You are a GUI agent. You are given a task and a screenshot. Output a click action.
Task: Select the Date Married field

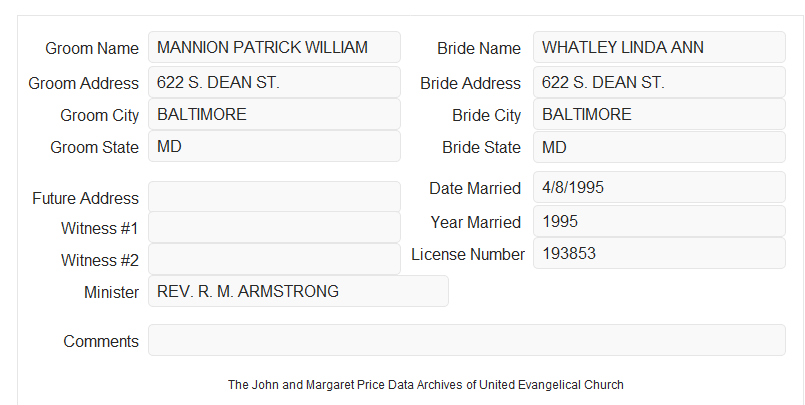(x=659, y=187)
